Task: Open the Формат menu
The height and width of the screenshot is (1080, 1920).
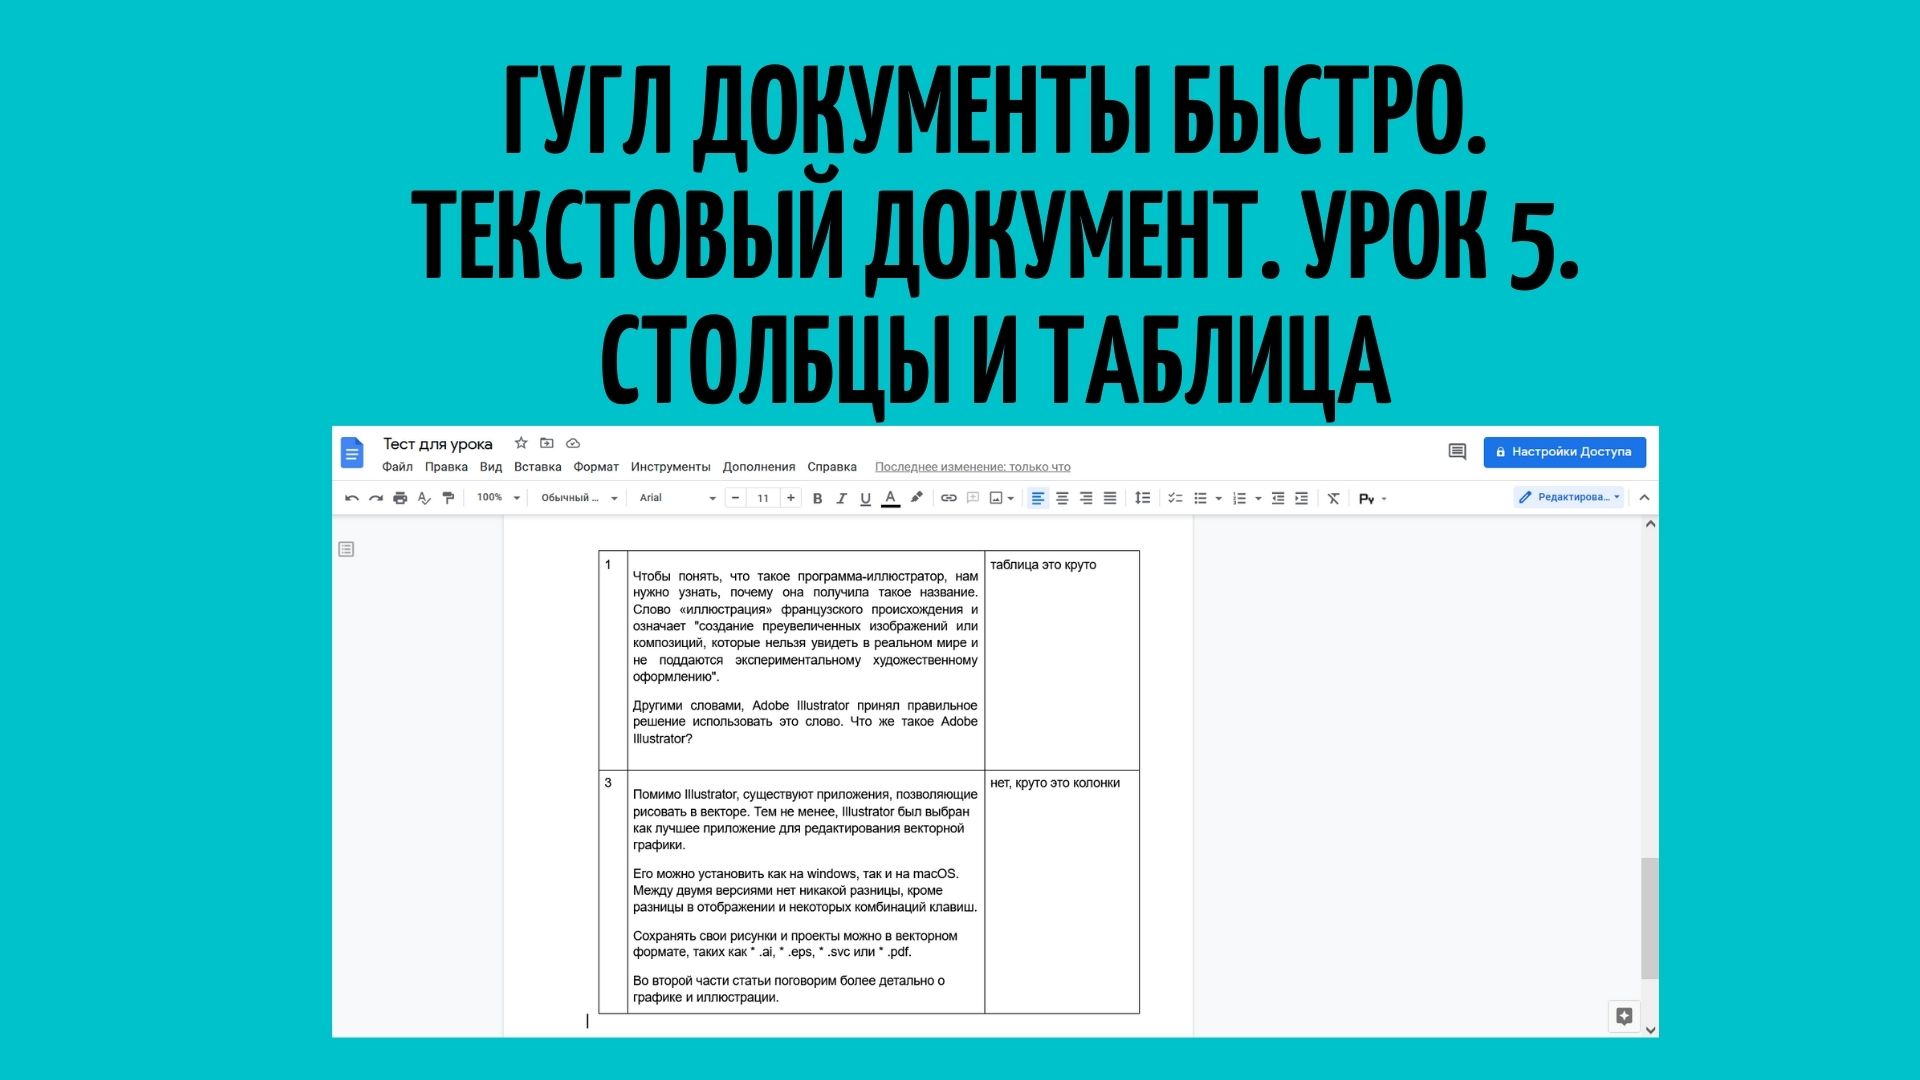Action: pos(596,467)
